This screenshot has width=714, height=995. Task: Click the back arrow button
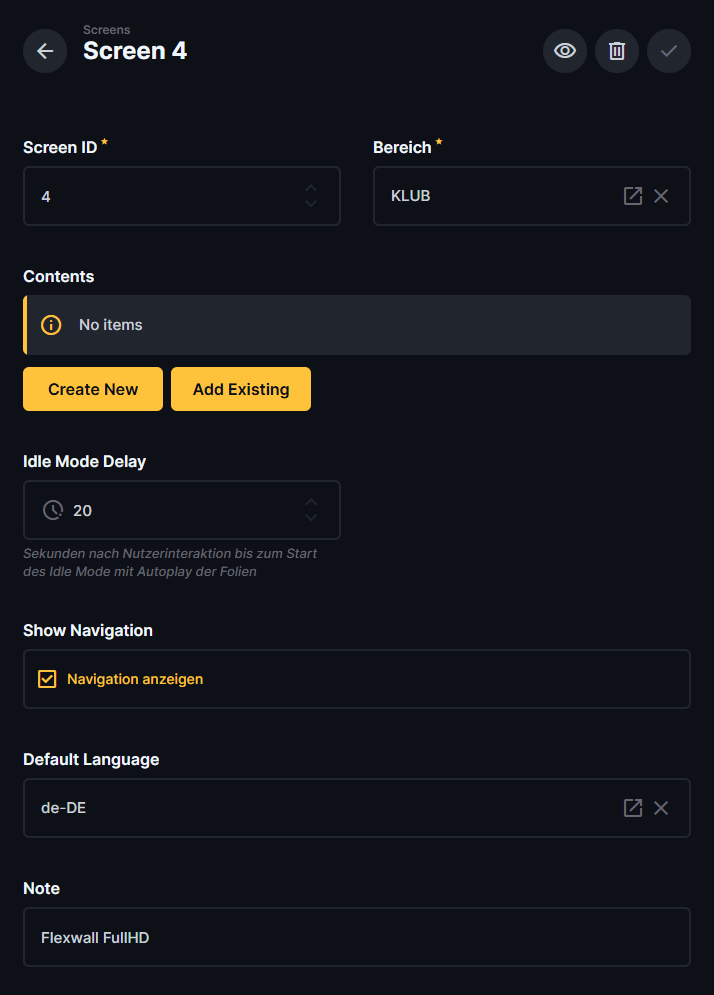45,51
